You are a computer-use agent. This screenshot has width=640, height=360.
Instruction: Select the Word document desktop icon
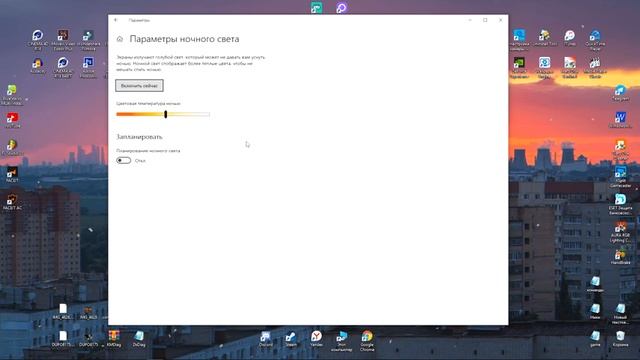click(x=620, y=120)
